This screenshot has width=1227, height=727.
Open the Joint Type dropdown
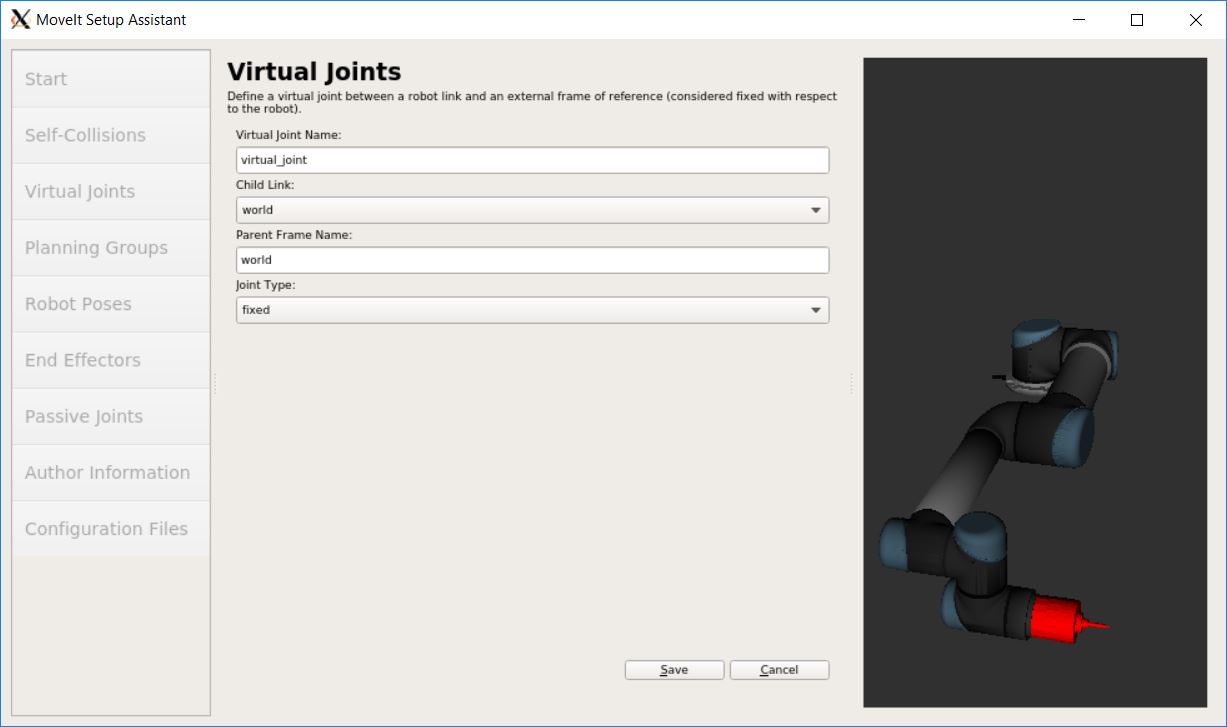coord(817,310)
